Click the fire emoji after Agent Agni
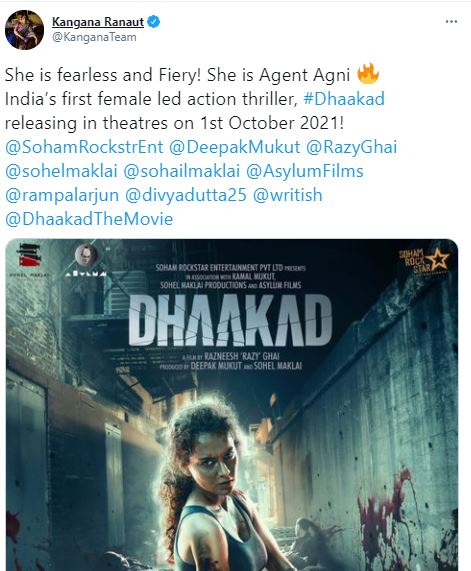Screen dimensions: 471x571 [368, 74]
